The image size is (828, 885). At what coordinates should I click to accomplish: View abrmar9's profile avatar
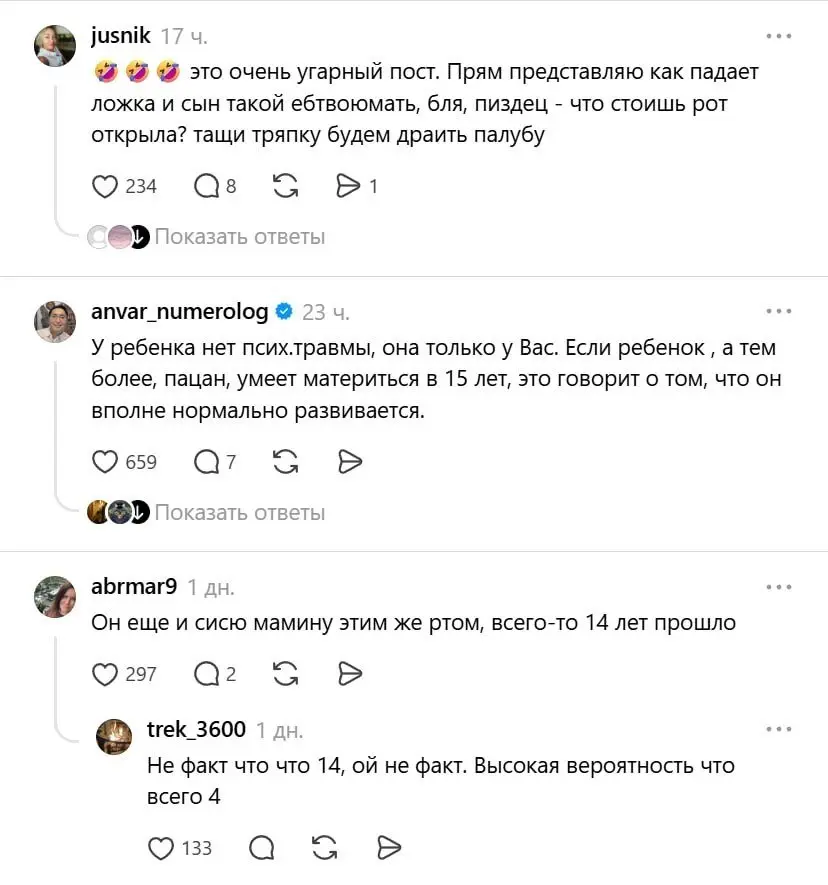coord(55,597)
